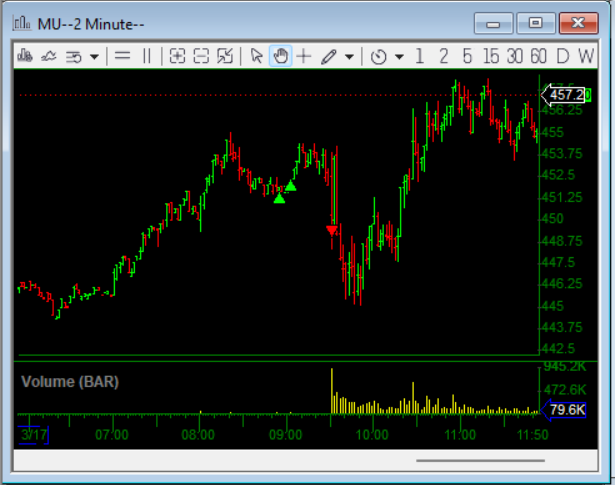Image resolution: width=615 pixels, height=485 pixels.
Task: Minimize the MU chart window
Action: 493,23
